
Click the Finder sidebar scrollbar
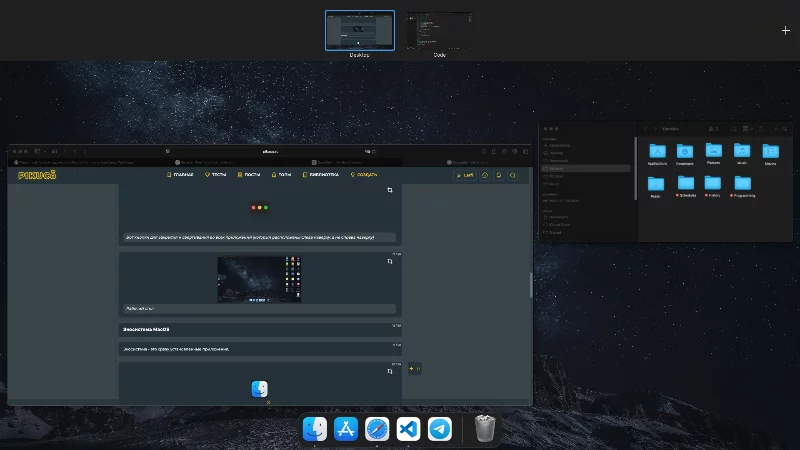pos(635,168)
